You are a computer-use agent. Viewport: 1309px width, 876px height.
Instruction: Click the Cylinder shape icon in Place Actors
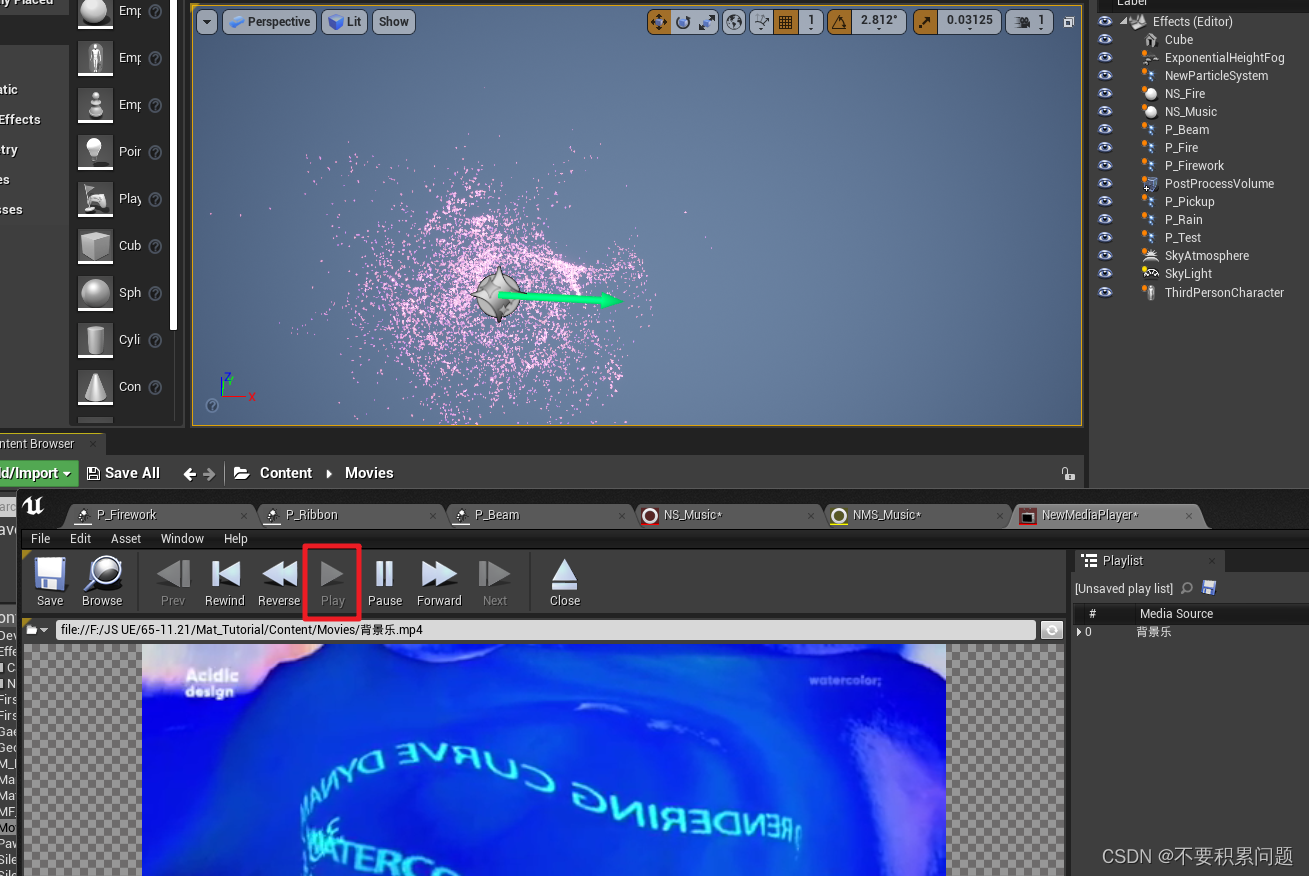[x=95, y=340]
